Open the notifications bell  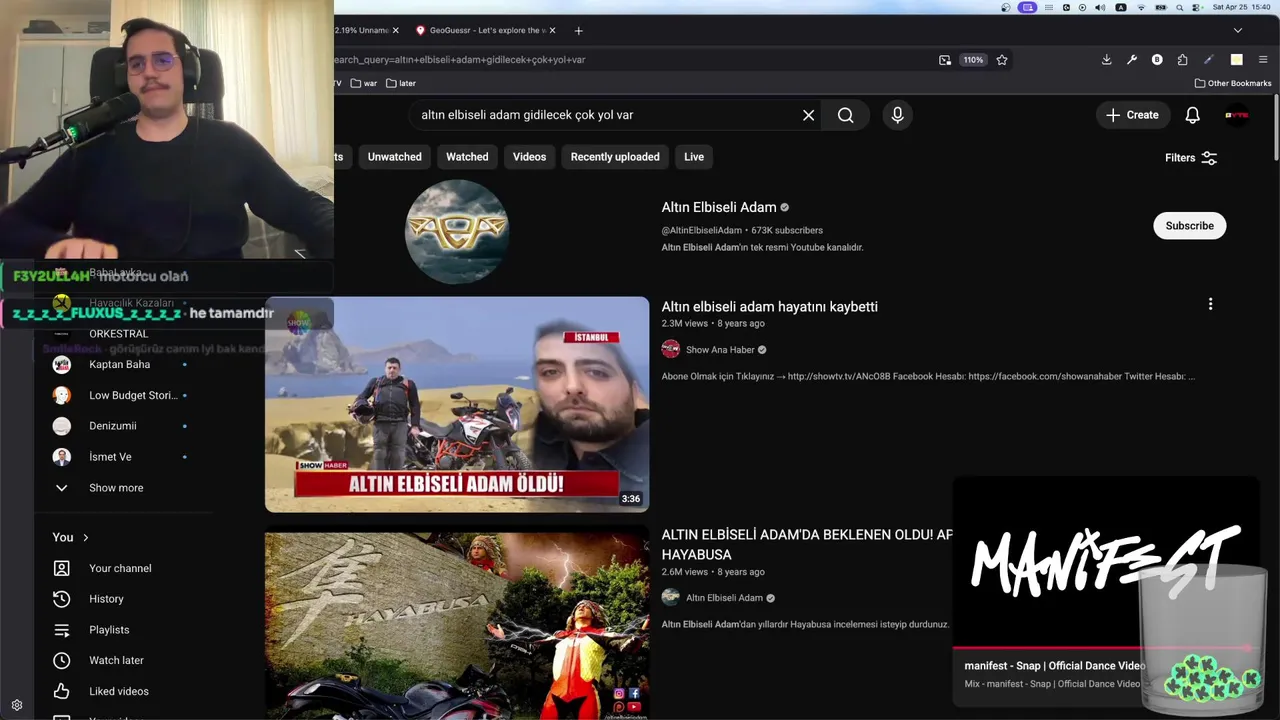[1192, 115]
